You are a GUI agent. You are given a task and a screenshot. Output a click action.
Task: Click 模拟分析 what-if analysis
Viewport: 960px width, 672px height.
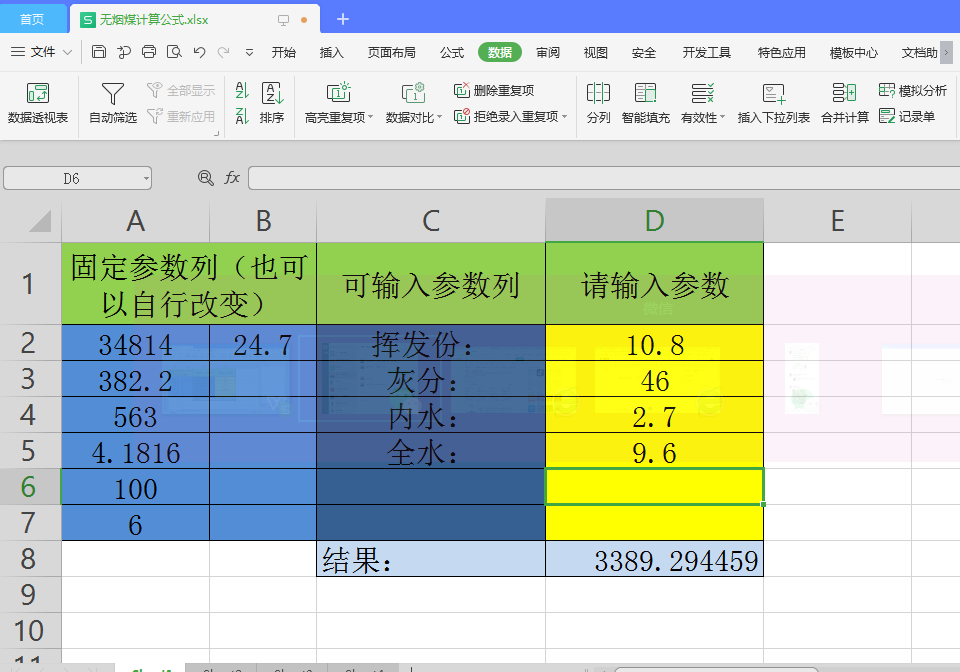(x=913, y=91)
